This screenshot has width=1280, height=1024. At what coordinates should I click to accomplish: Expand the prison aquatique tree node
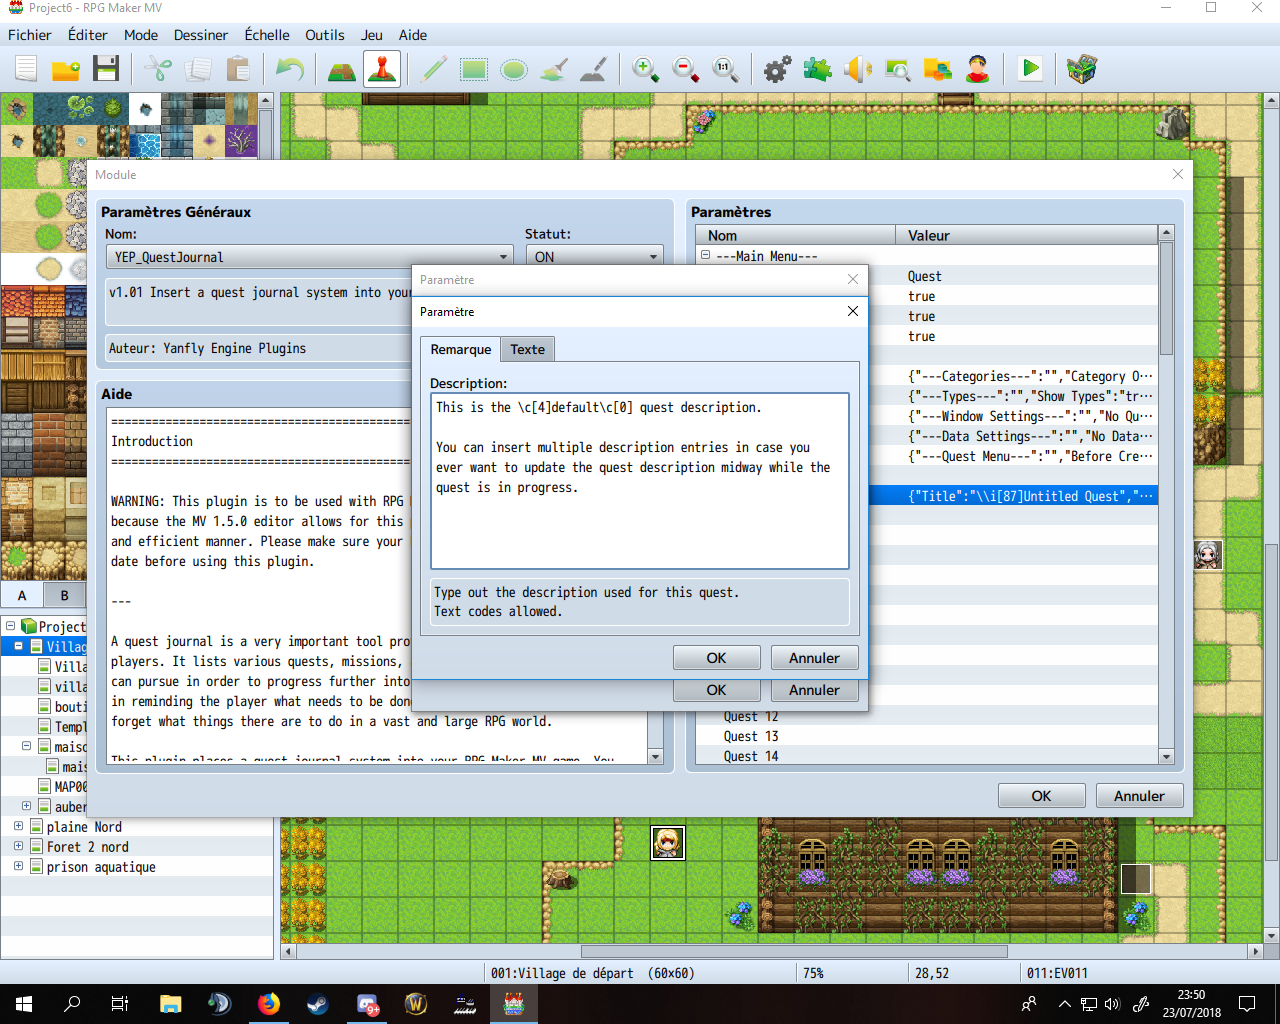[x=18, y=866]
